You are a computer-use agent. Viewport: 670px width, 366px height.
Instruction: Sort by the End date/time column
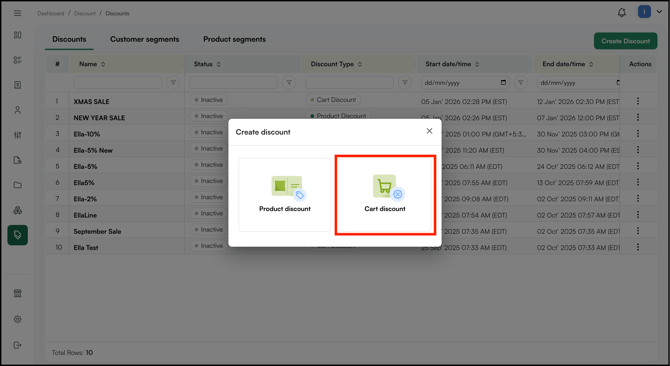[591, 64]
